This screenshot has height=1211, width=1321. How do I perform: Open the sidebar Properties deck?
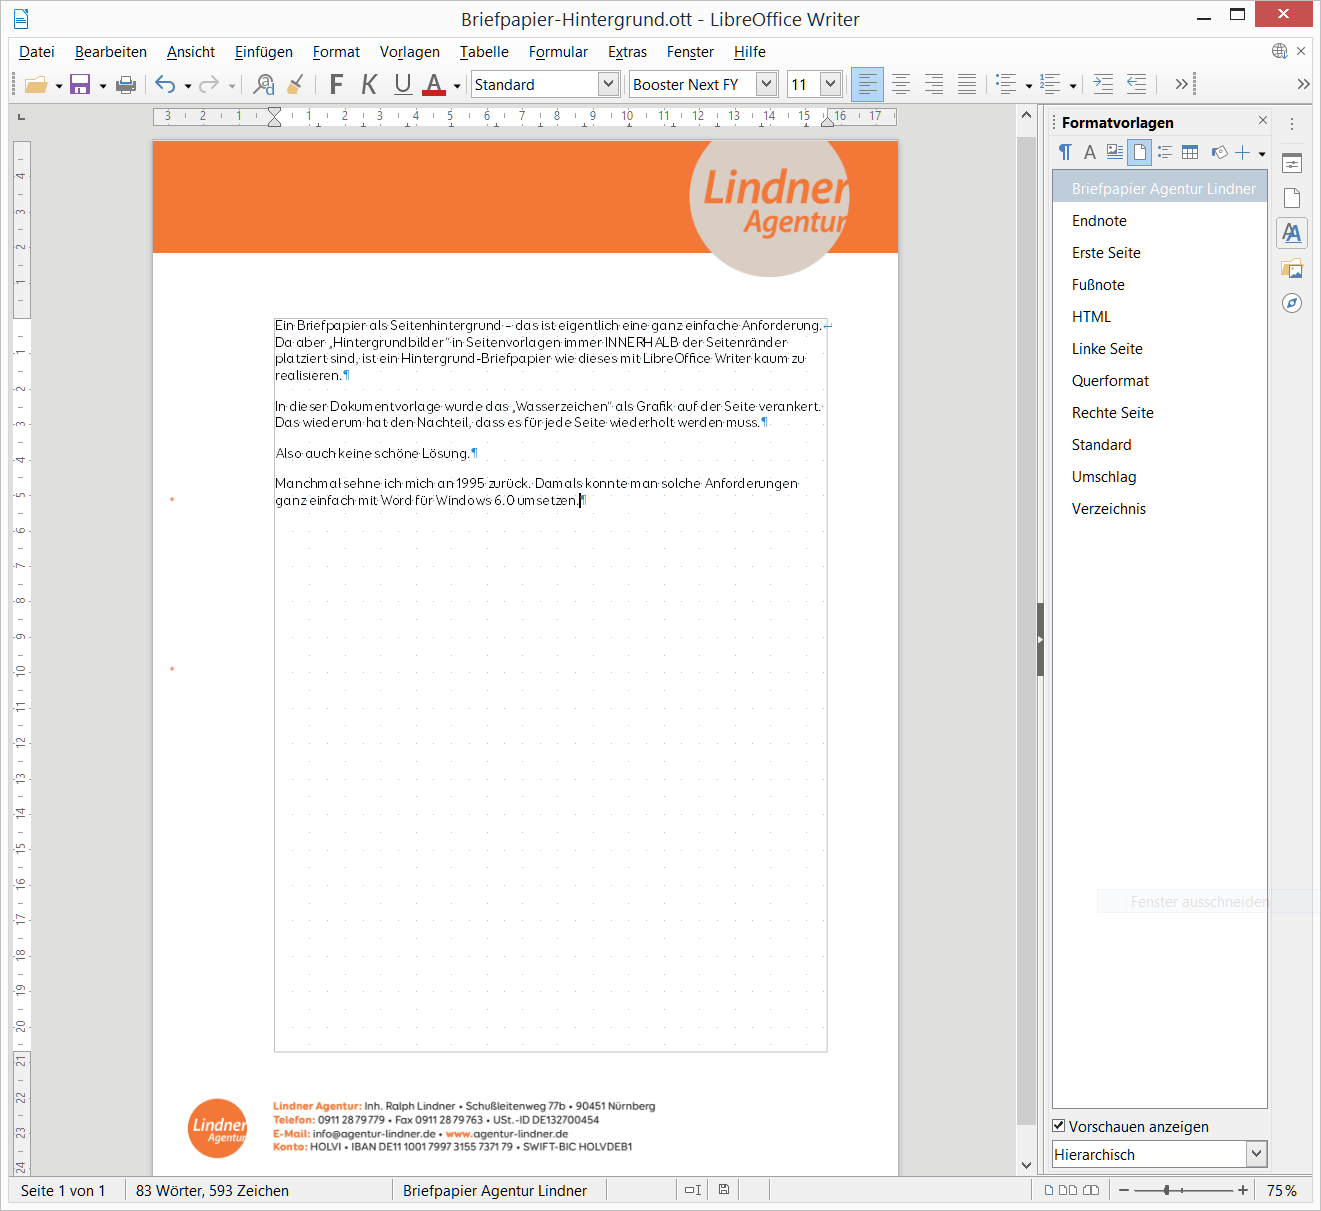pyautogui.click(x=1292, y=163)
